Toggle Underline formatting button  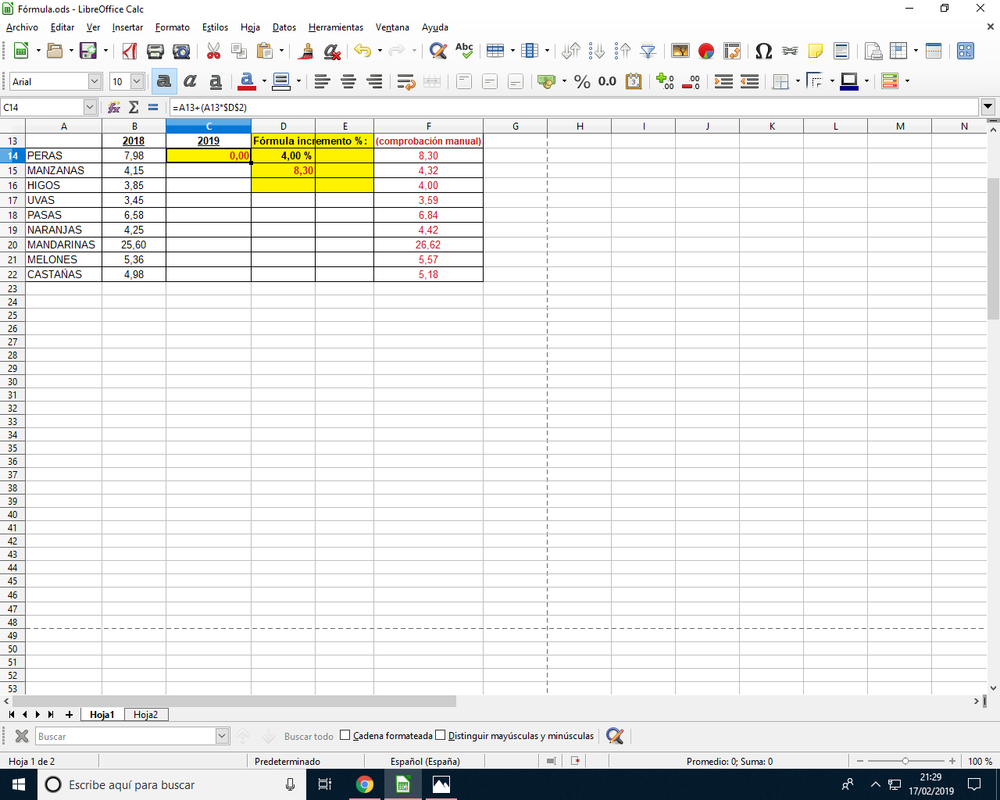pos(216,81)
